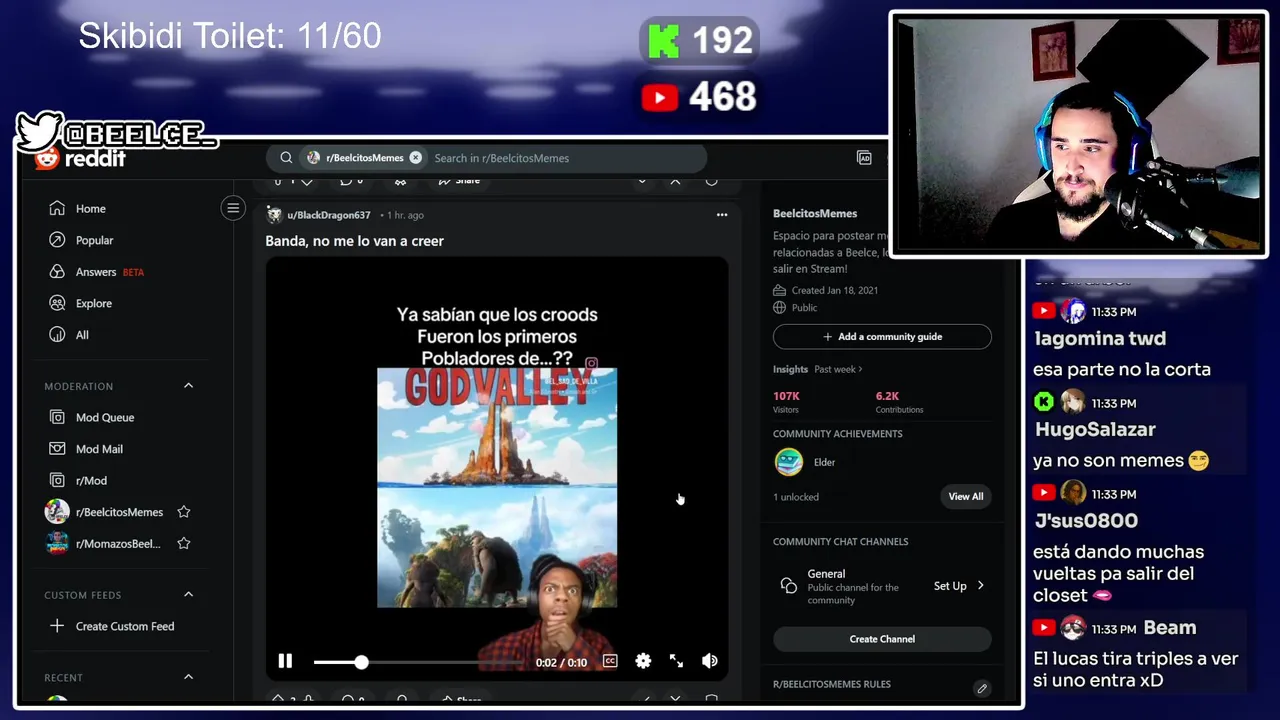Screen dimensions: 1280x720
Task: Click the search magnifier icon
Action: (x=286, y=158)
